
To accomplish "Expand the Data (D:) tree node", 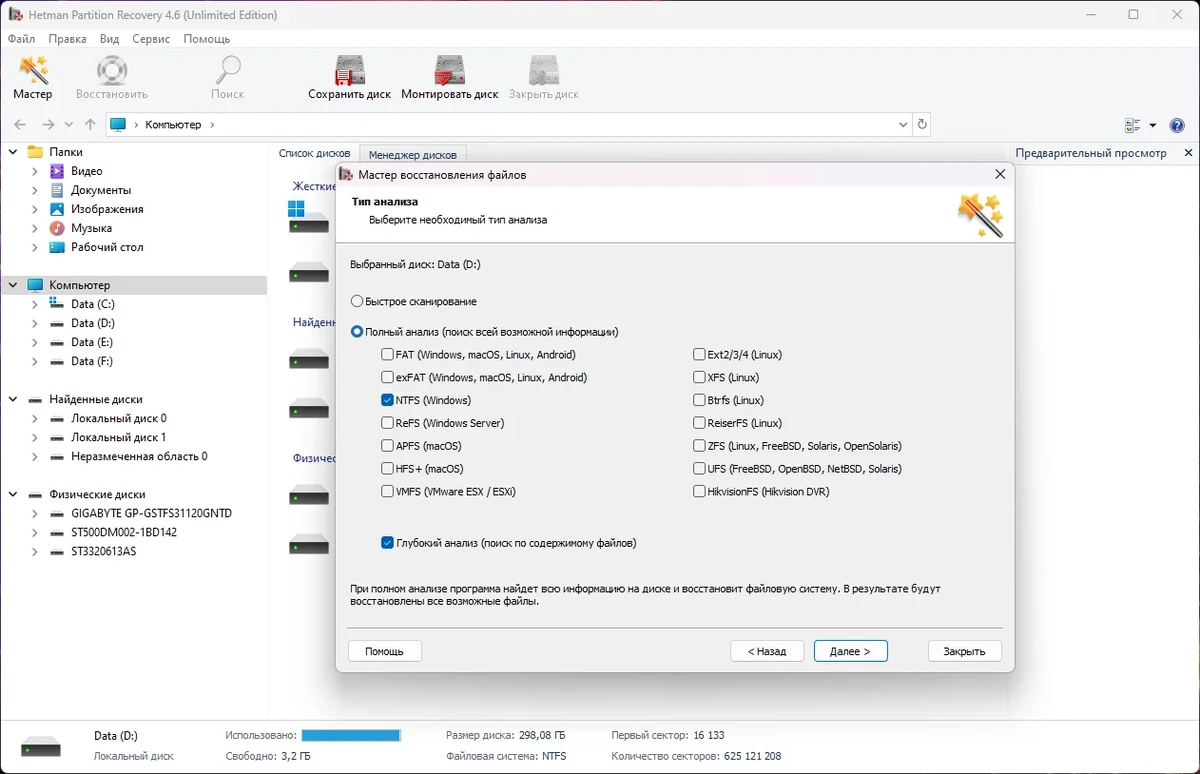I will pos(35,323).
